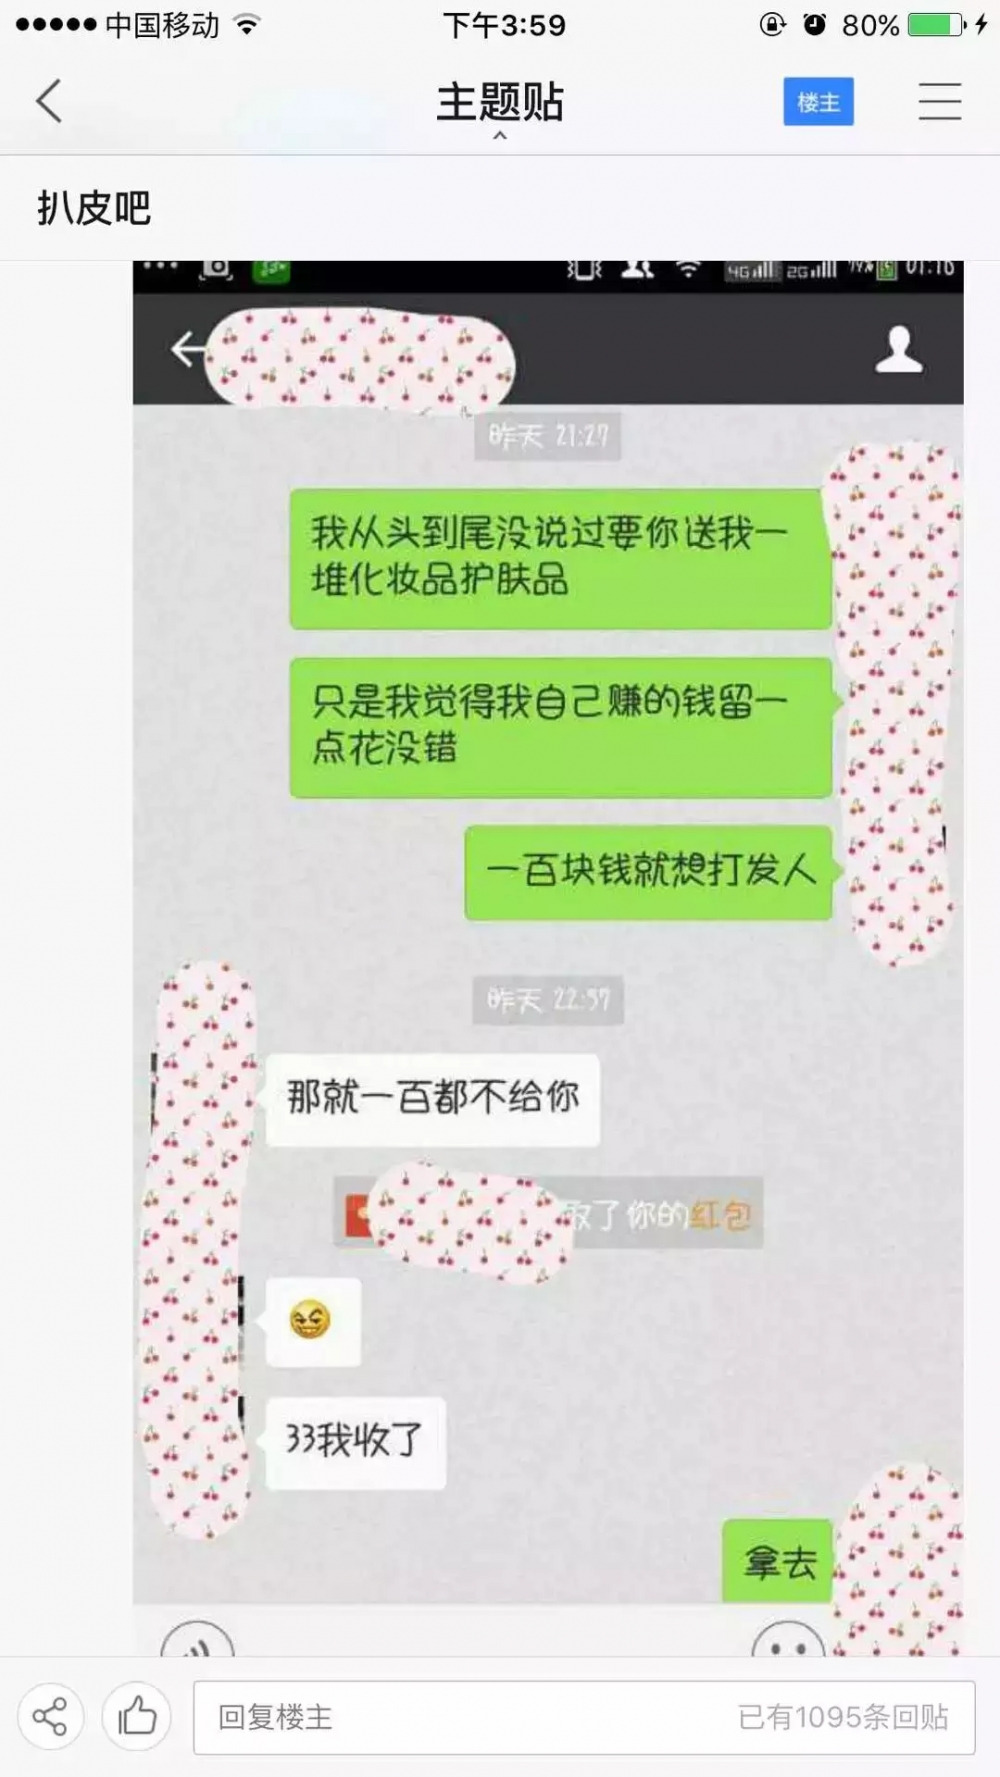1000x1777 pixels.
Task: Tap the thumbs-up like icon
Action: (x=137, y=1717)
